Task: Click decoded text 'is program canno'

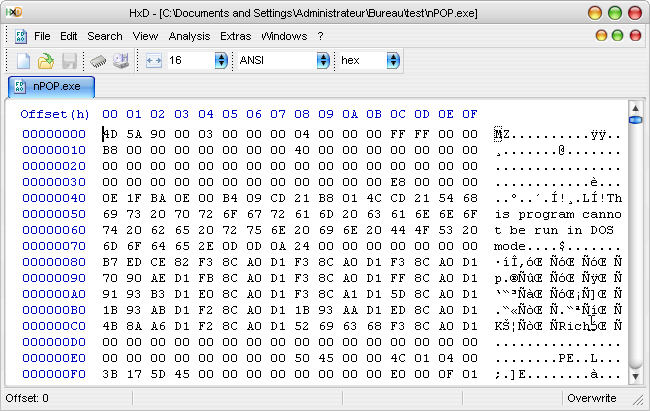Action: (x=558, y=214)
